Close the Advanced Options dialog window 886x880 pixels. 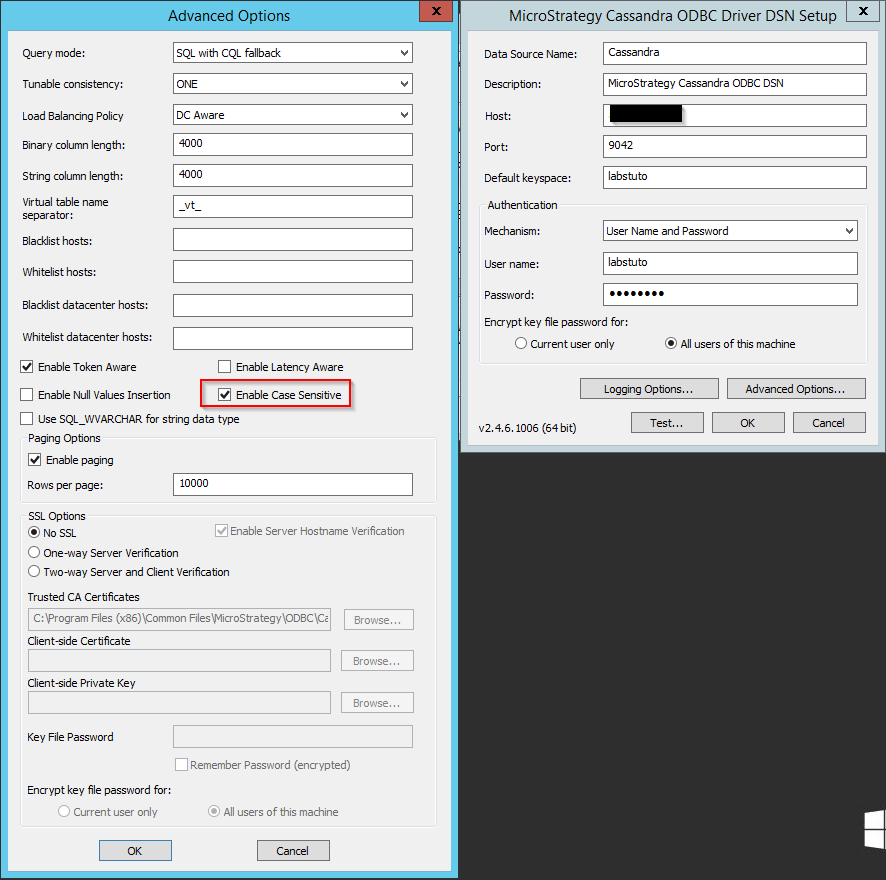click(x=432, y=12)
